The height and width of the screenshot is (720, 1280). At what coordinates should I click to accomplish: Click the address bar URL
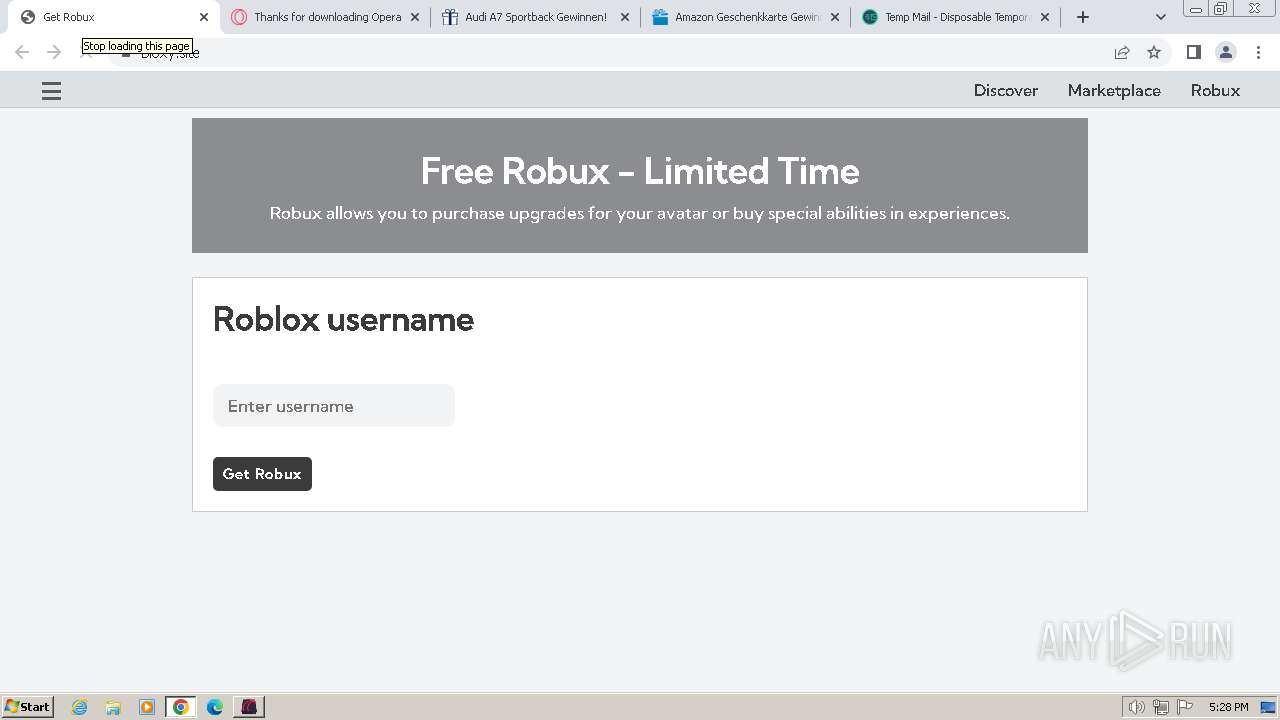[170, 53]
